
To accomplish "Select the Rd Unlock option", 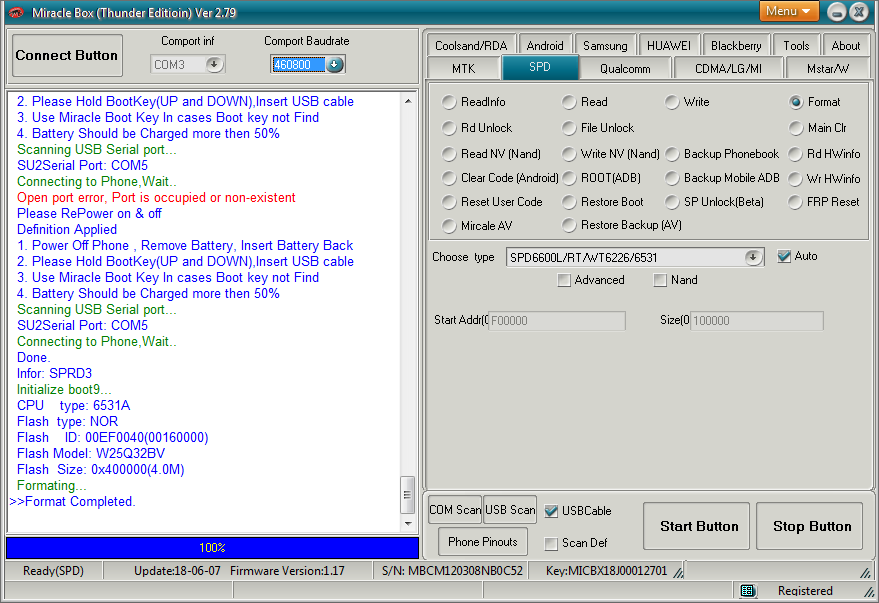I will point(477,128).
